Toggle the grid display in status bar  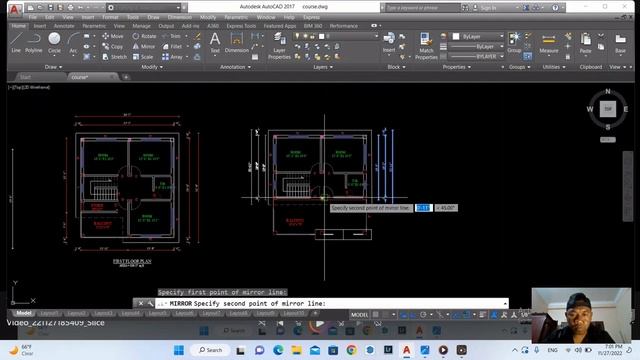click(376, 314)
